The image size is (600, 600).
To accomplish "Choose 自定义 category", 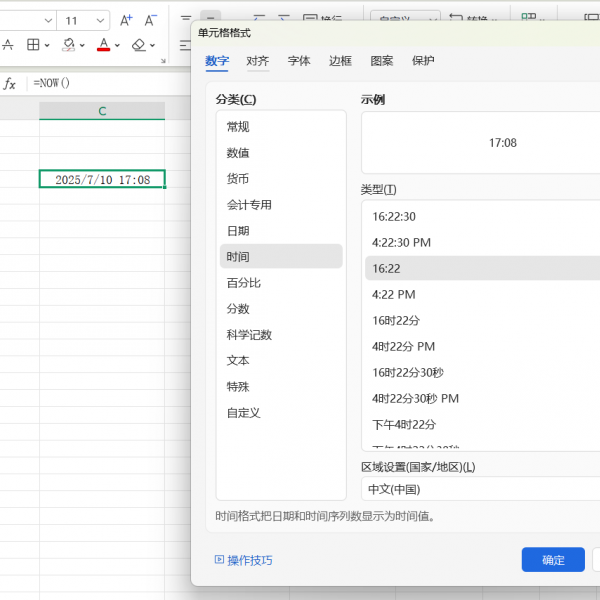I will 243,413.
